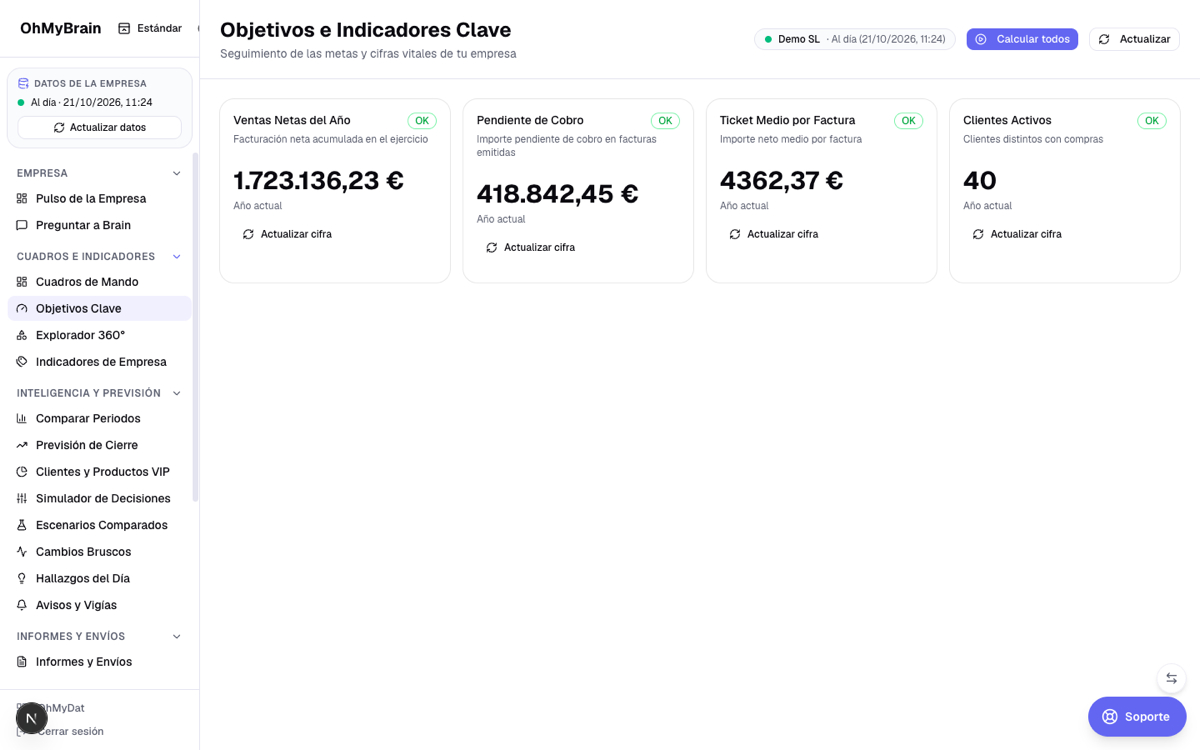Click Actualizar cifra under Ticket Medio por Factura
Viewport: 1200px width, 750px height.
click(x=774, y=234)
